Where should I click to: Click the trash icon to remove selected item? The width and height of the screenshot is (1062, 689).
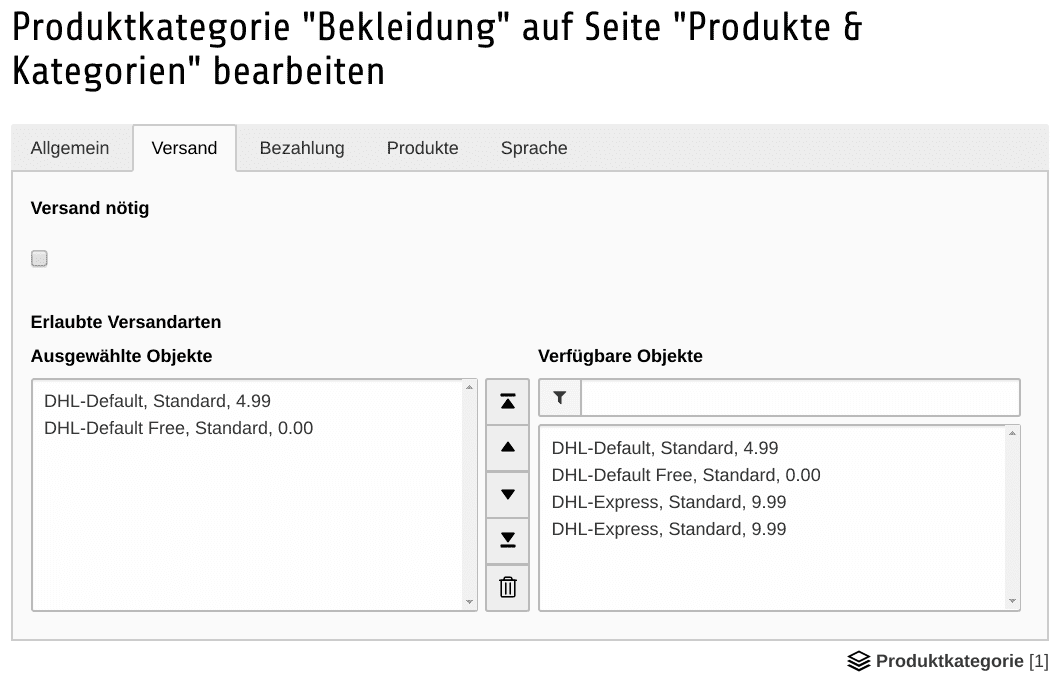click(508, 587)
